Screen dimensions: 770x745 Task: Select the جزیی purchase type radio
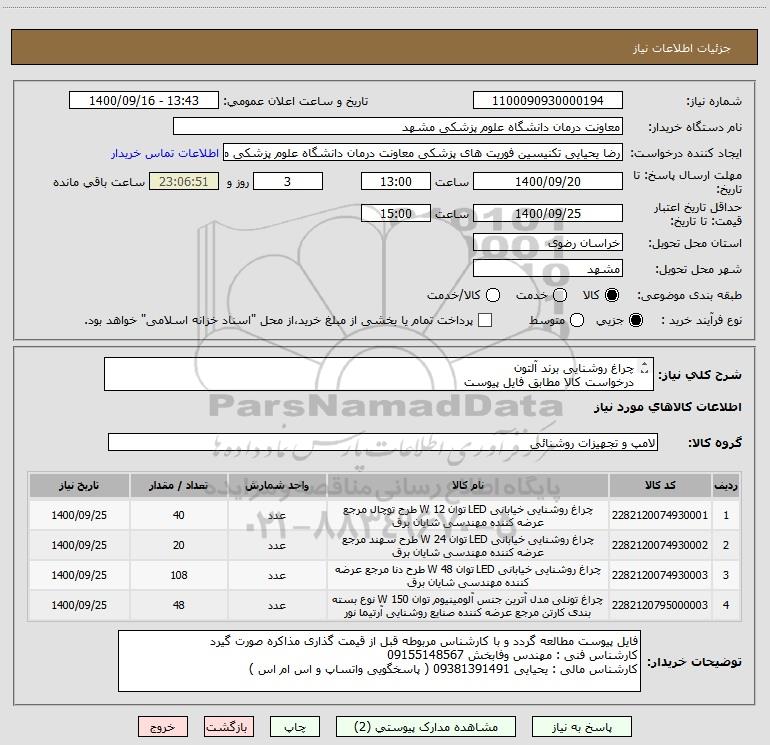[x=636, y=320]
